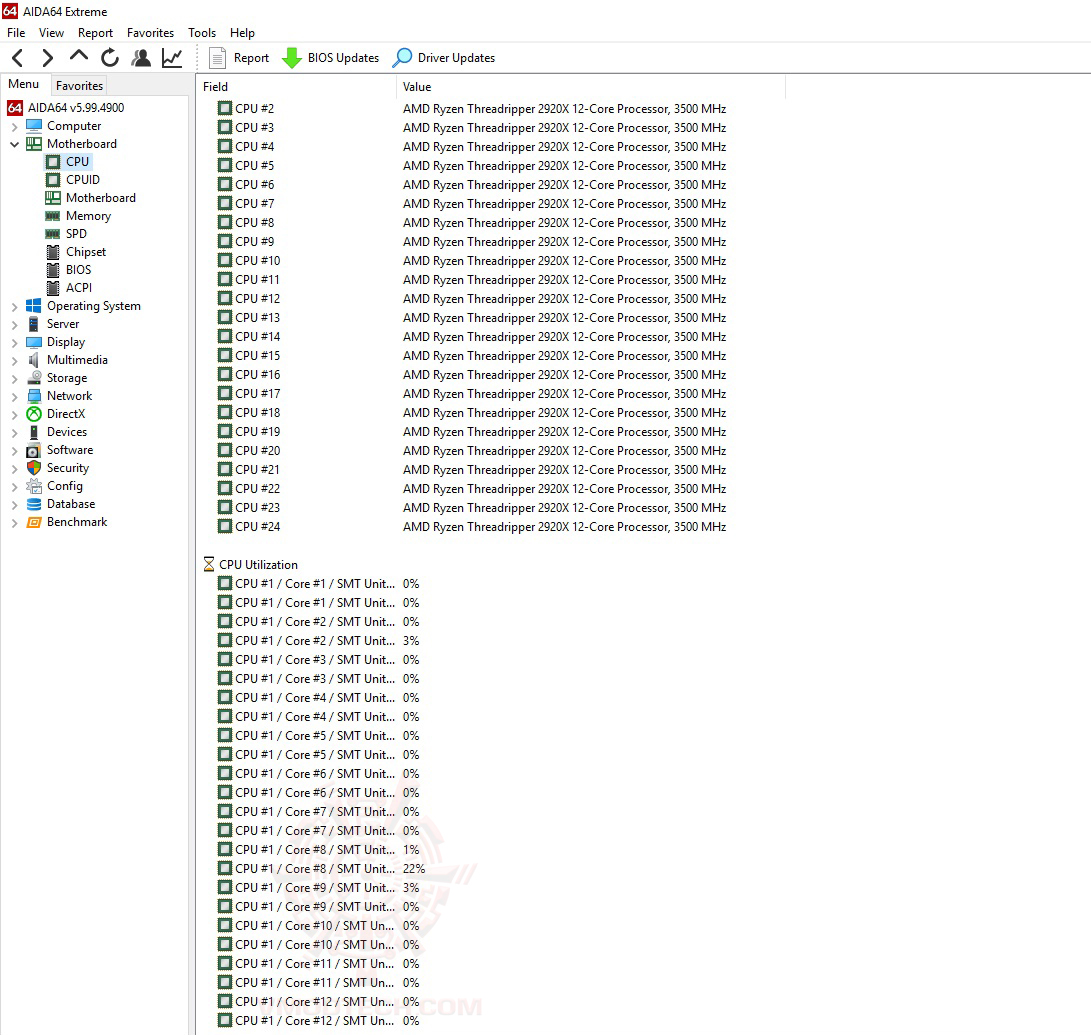
Task: Expand the Config node
Action: (15, 487)
